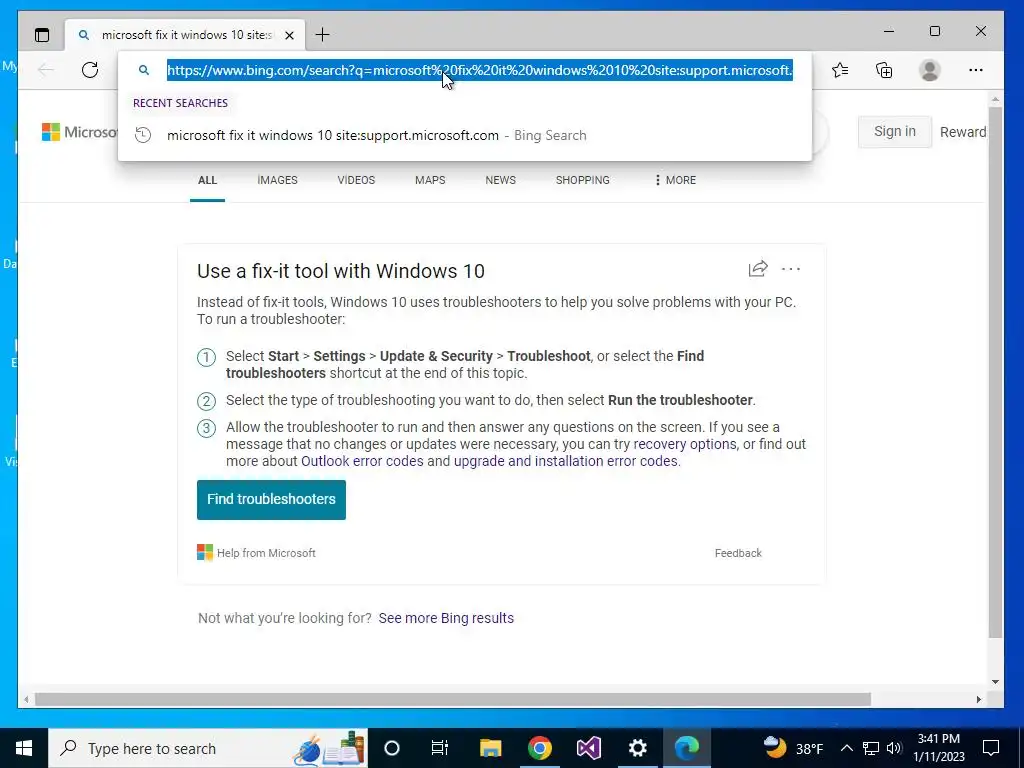This screenshot has width=1024, height=768.
Task: Open Task View on the taskbar
Action: pos(440,748)
